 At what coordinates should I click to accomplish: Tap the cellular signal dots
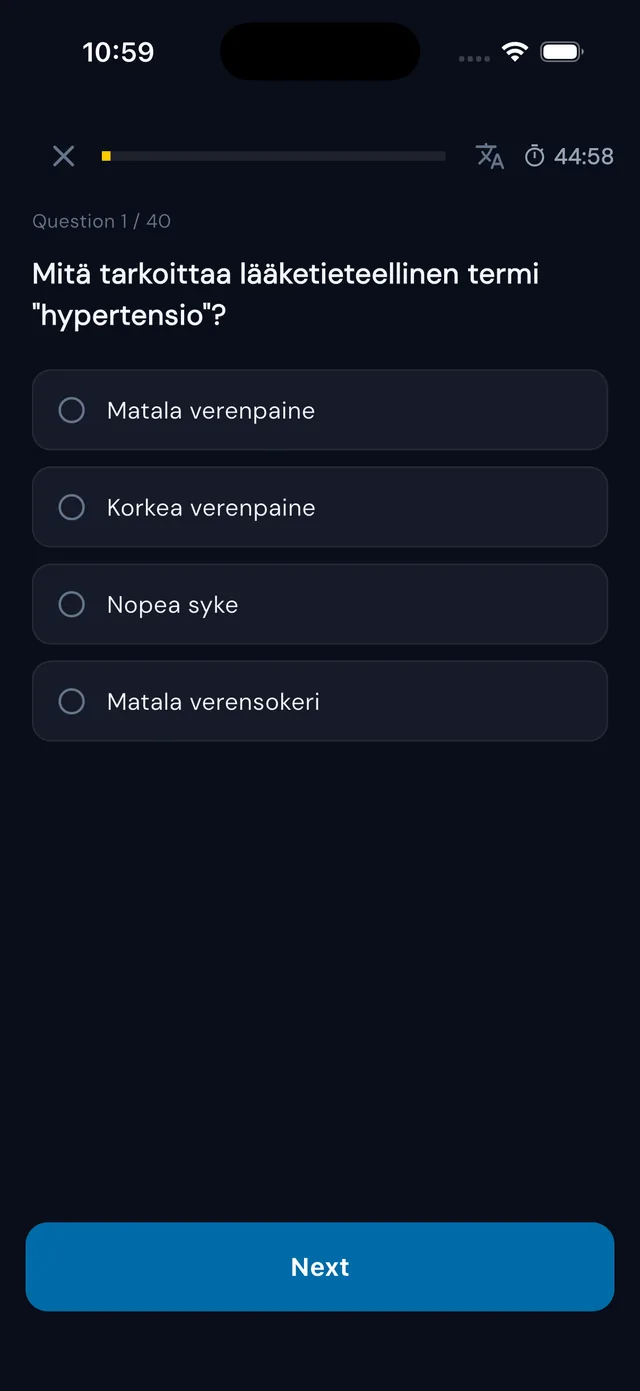(x=474, y=58)
